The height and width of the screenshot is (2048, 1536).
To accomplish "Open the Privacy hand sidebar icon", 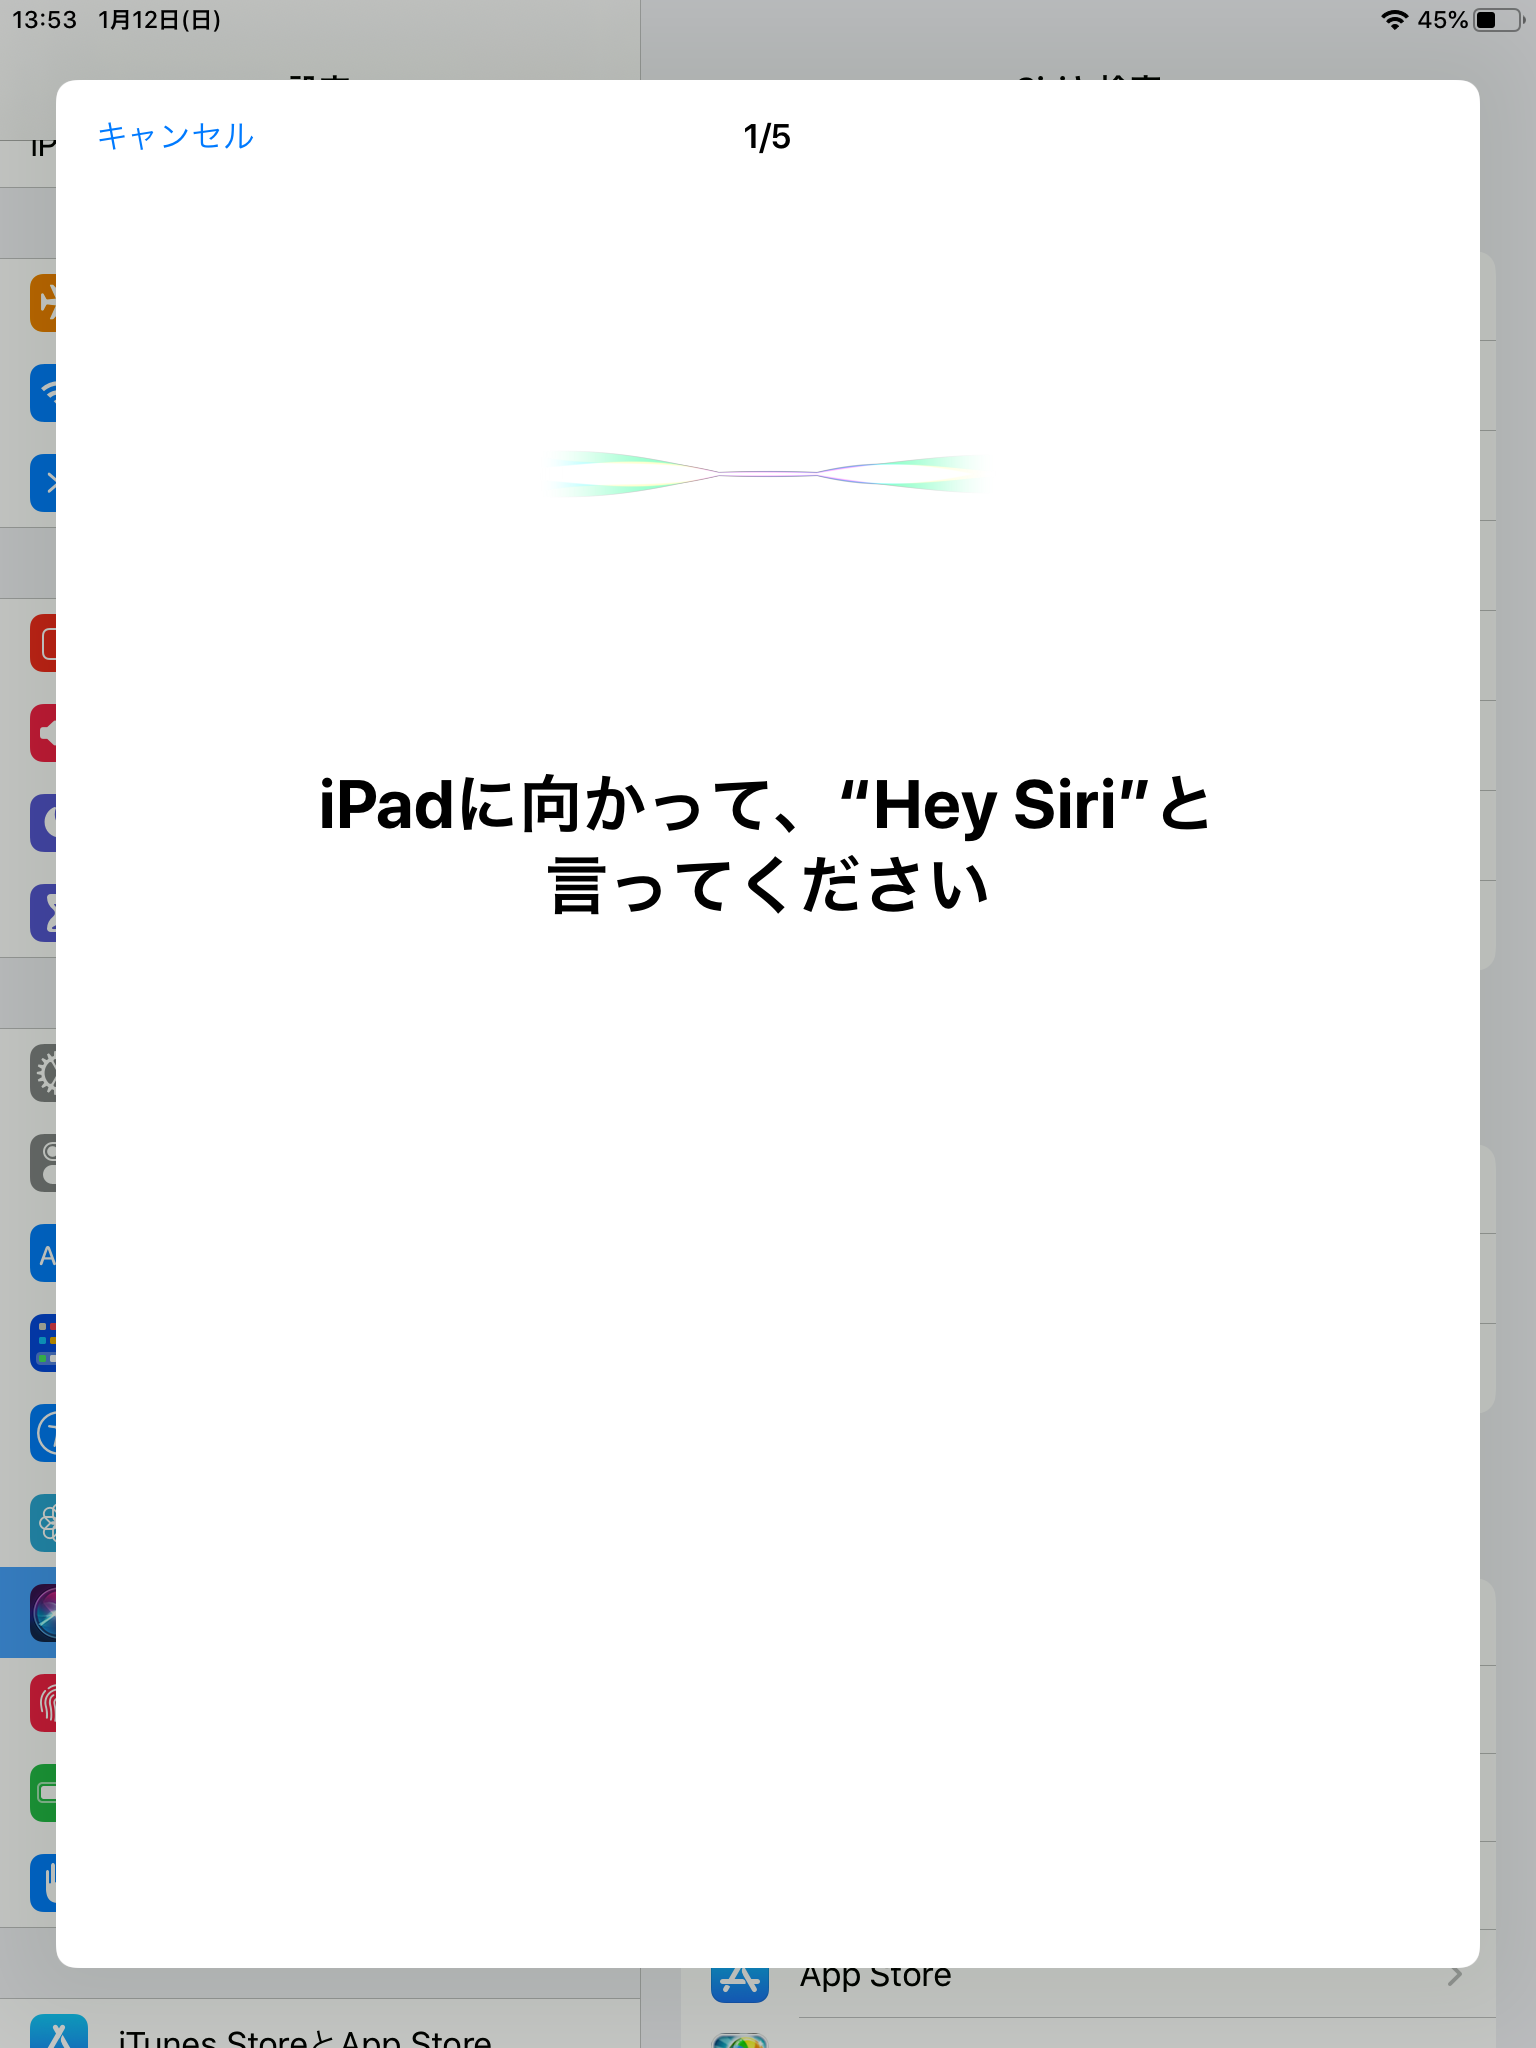I will pyautogui.click(x=43, y=1883).
